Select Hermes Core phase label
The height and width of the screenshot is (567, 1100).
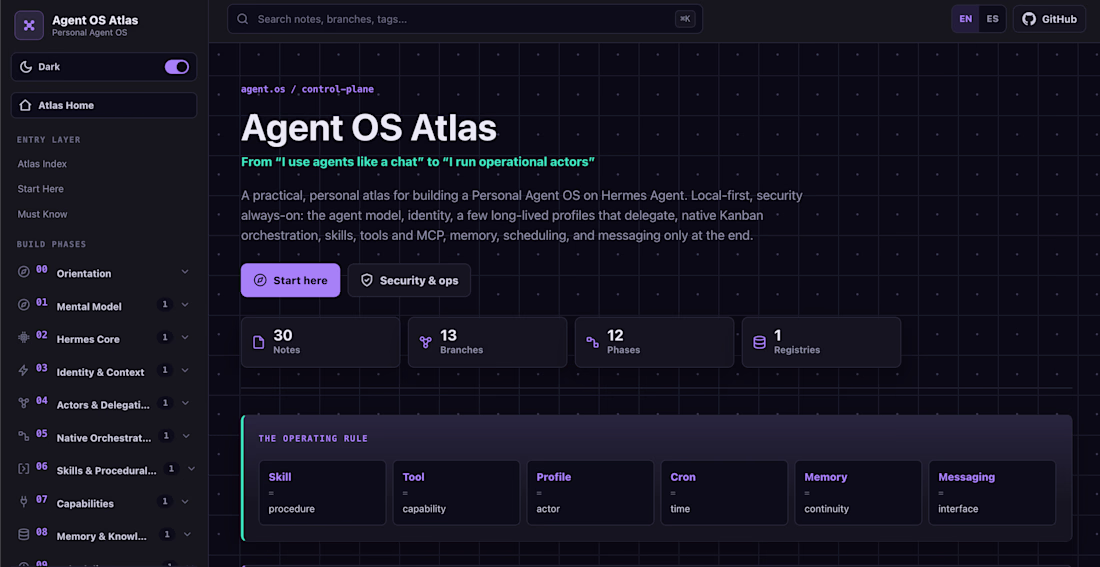point(88,339)
